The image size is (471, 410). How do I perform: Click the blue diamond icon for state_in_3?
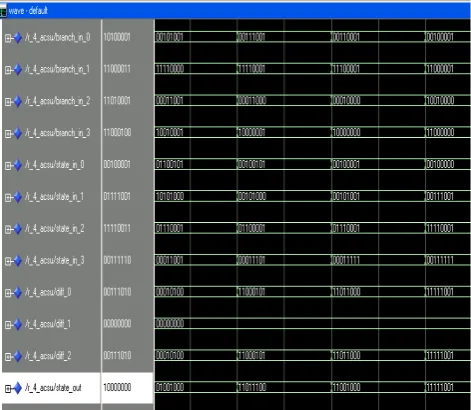click(17, 261)
